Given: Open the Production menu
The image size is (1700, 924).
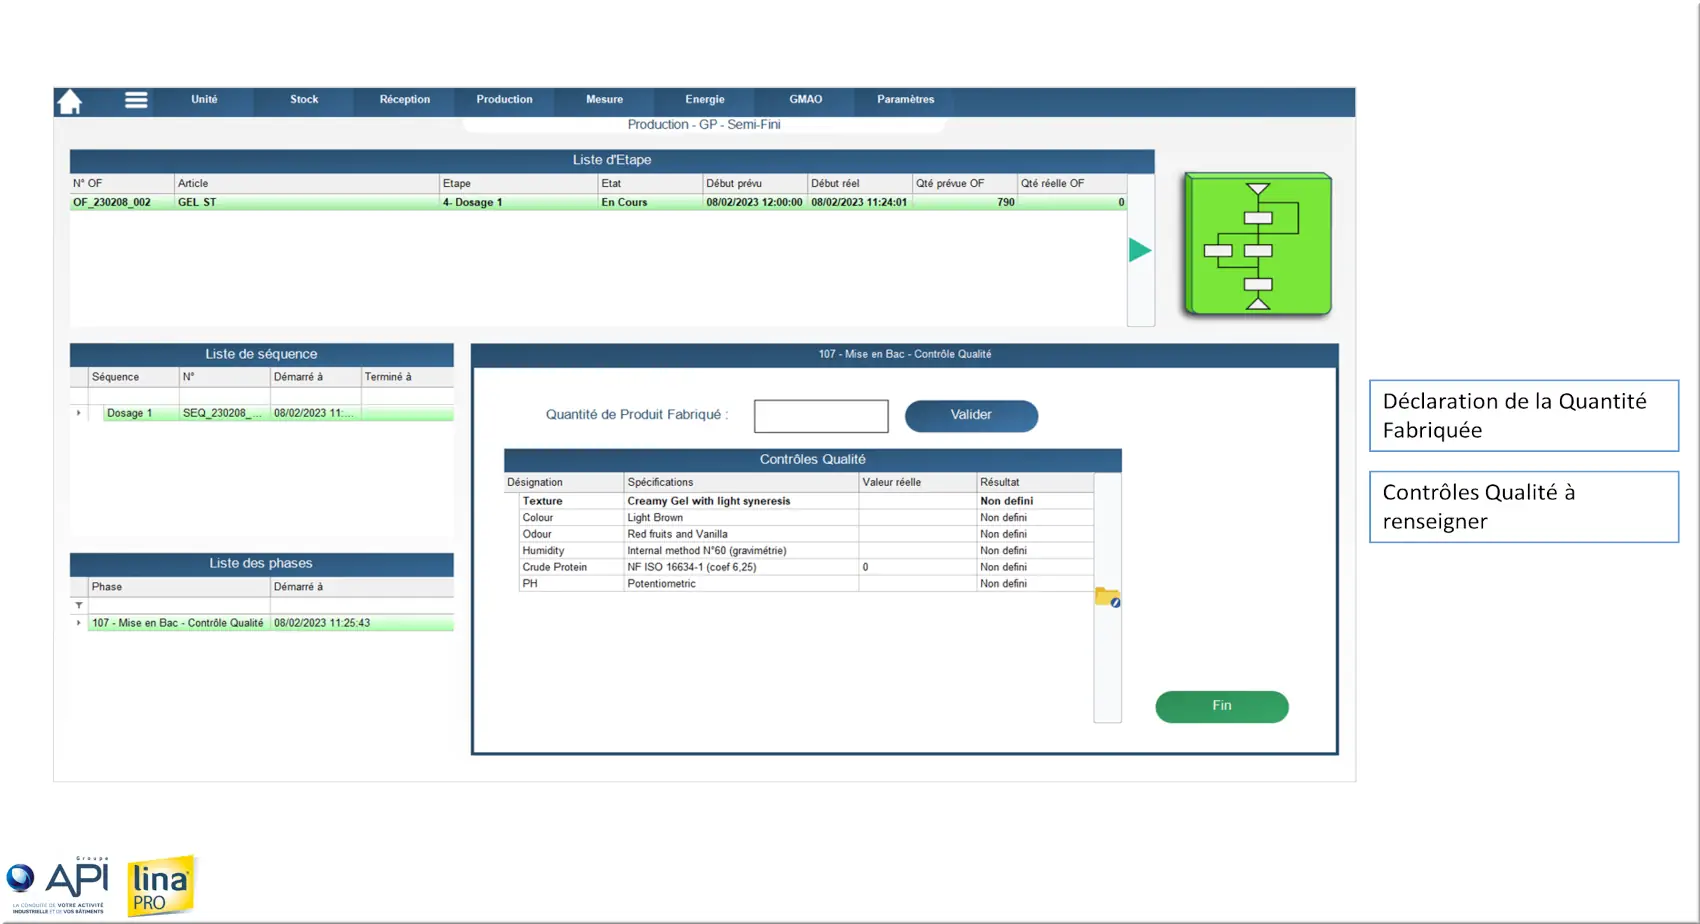Looking at the screenshot, I should click(x=504, y=100).
